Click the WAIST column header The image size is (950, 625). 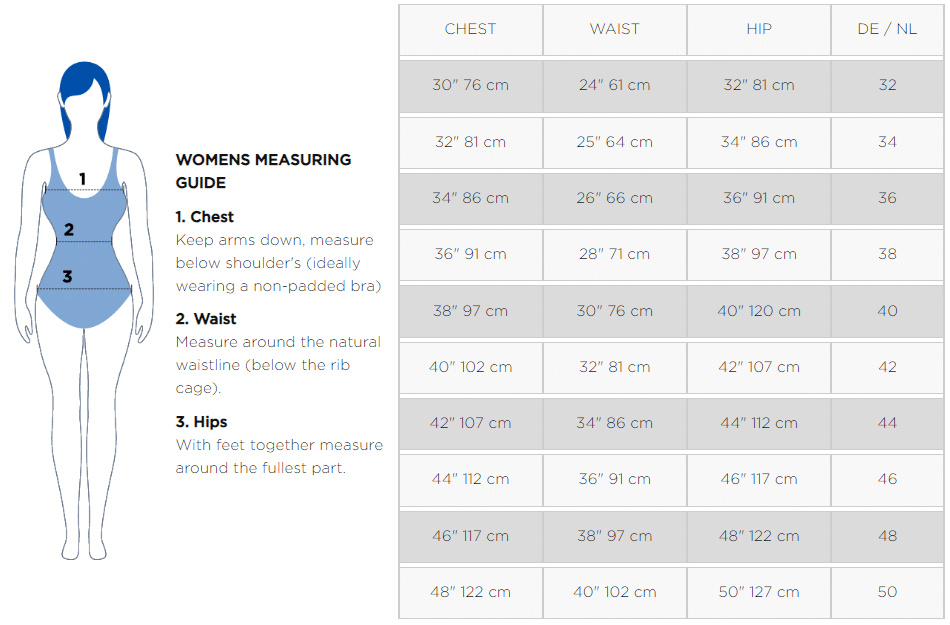(614, 29)
